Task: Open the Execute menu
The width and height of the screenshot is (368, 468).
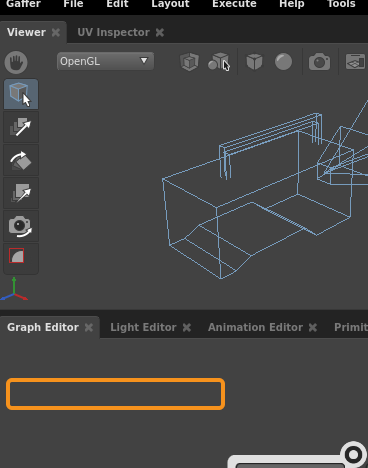Action: coord(234,4)
